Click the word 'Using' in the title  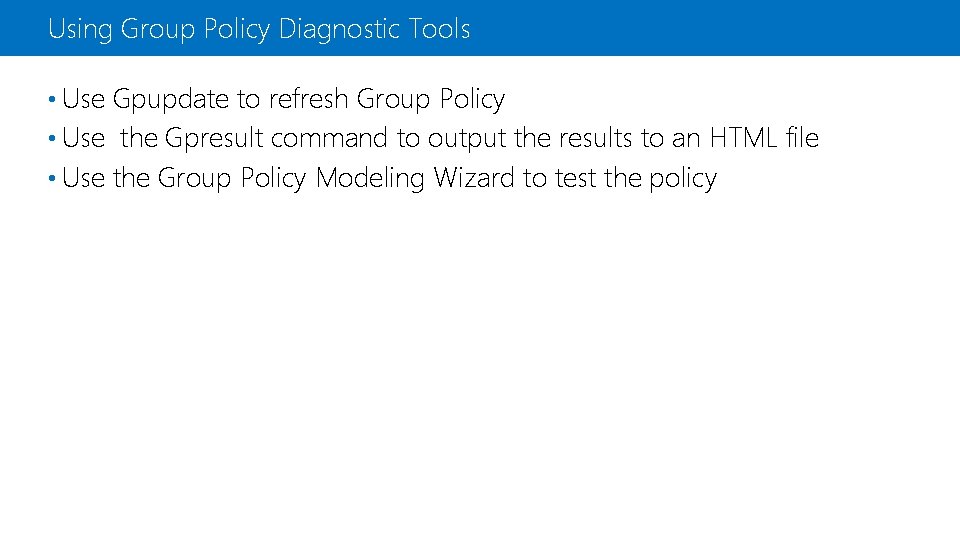pyautogui.click(x=80, y=29)
